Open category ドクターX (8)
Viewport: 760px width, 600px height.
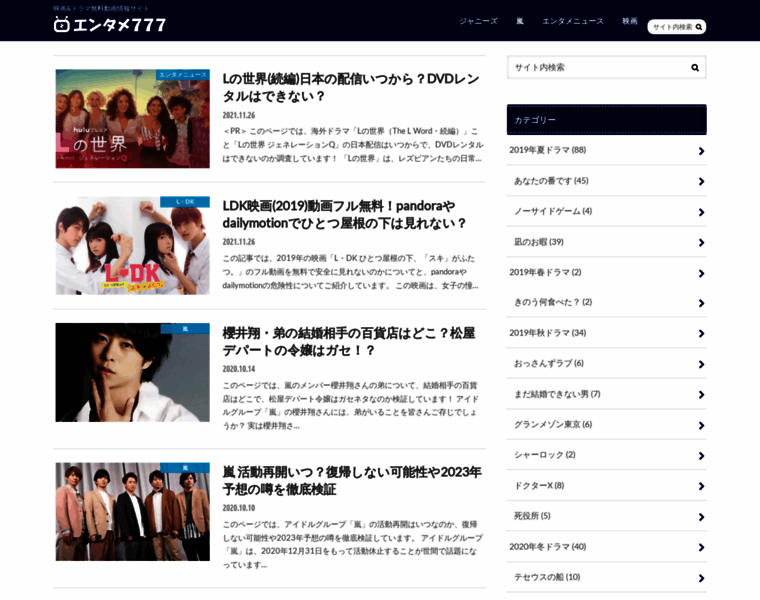click(539, 486)
